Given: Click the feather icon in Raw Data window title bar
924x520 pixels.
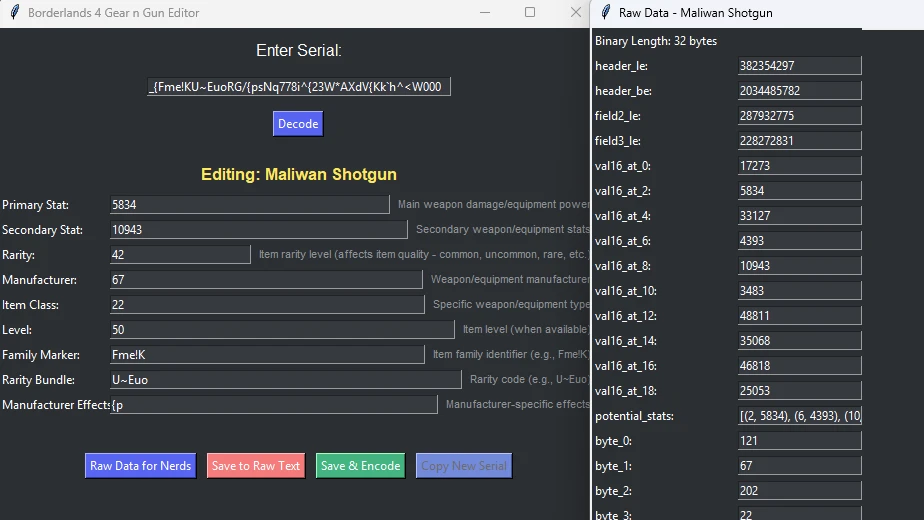Looking at the screenshot, I should click(606, 12).
